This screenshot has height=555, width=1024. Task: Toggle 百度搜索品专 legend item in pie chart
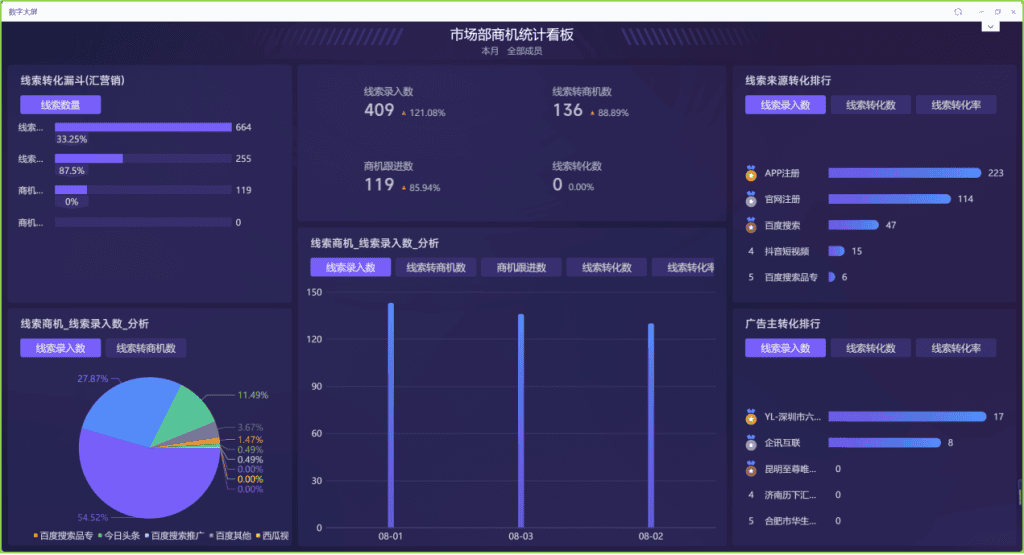coord(66,537)
